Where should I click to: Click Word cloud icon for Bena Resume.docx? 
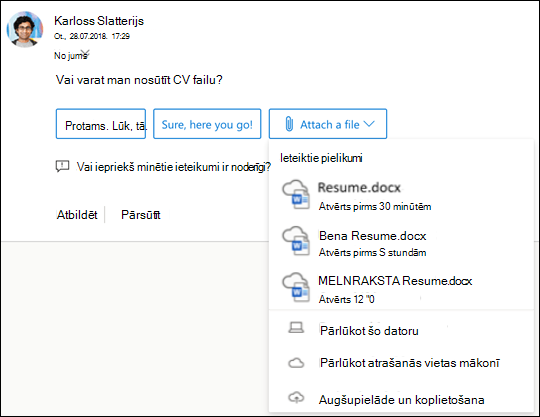coord(296,241)
